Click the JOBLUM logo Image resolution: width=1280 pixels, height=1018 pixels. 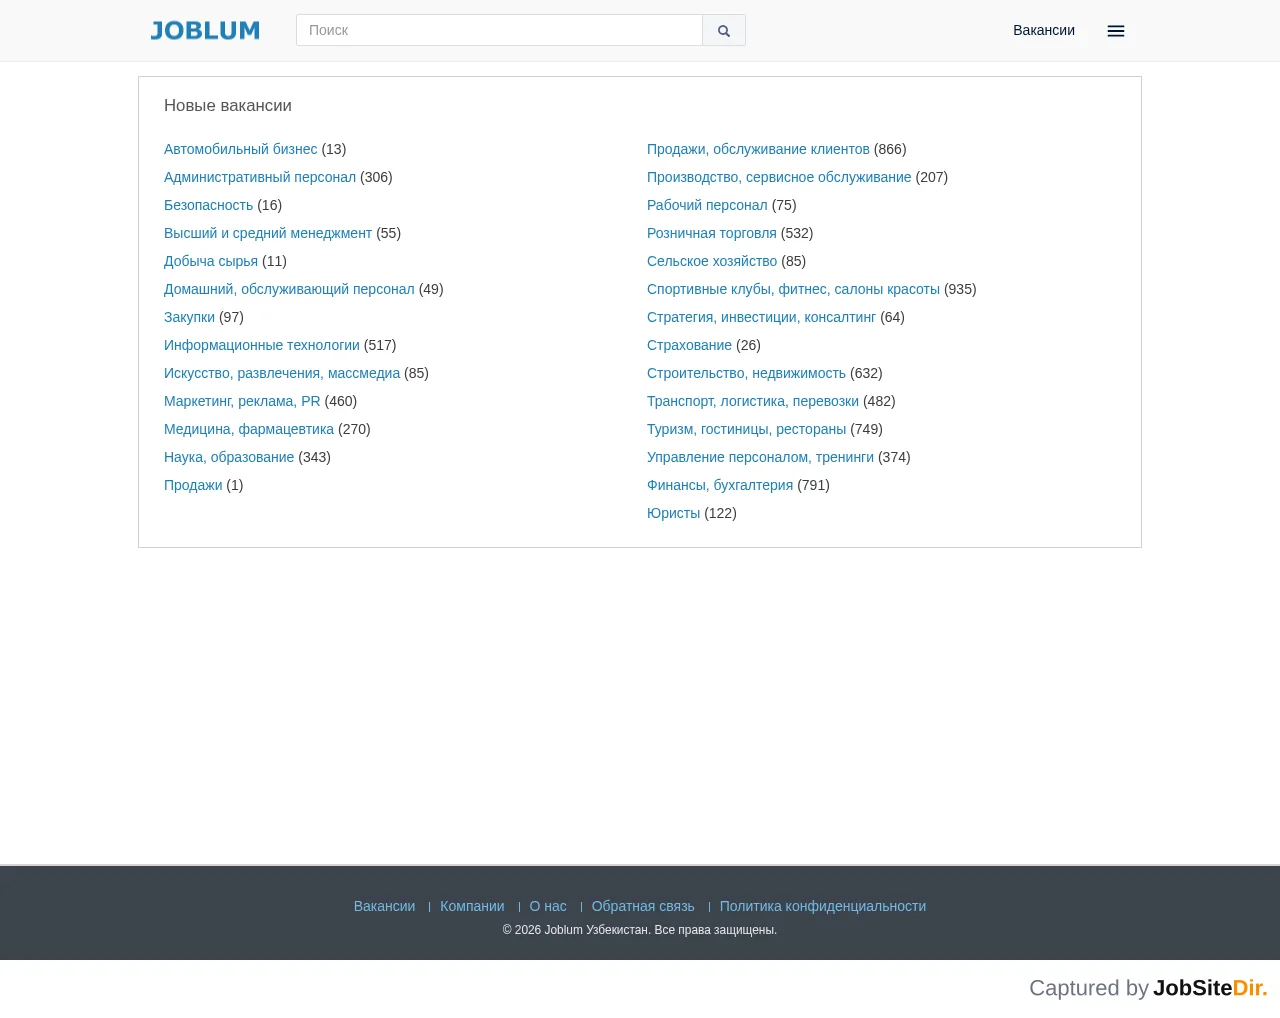[205, 31]
